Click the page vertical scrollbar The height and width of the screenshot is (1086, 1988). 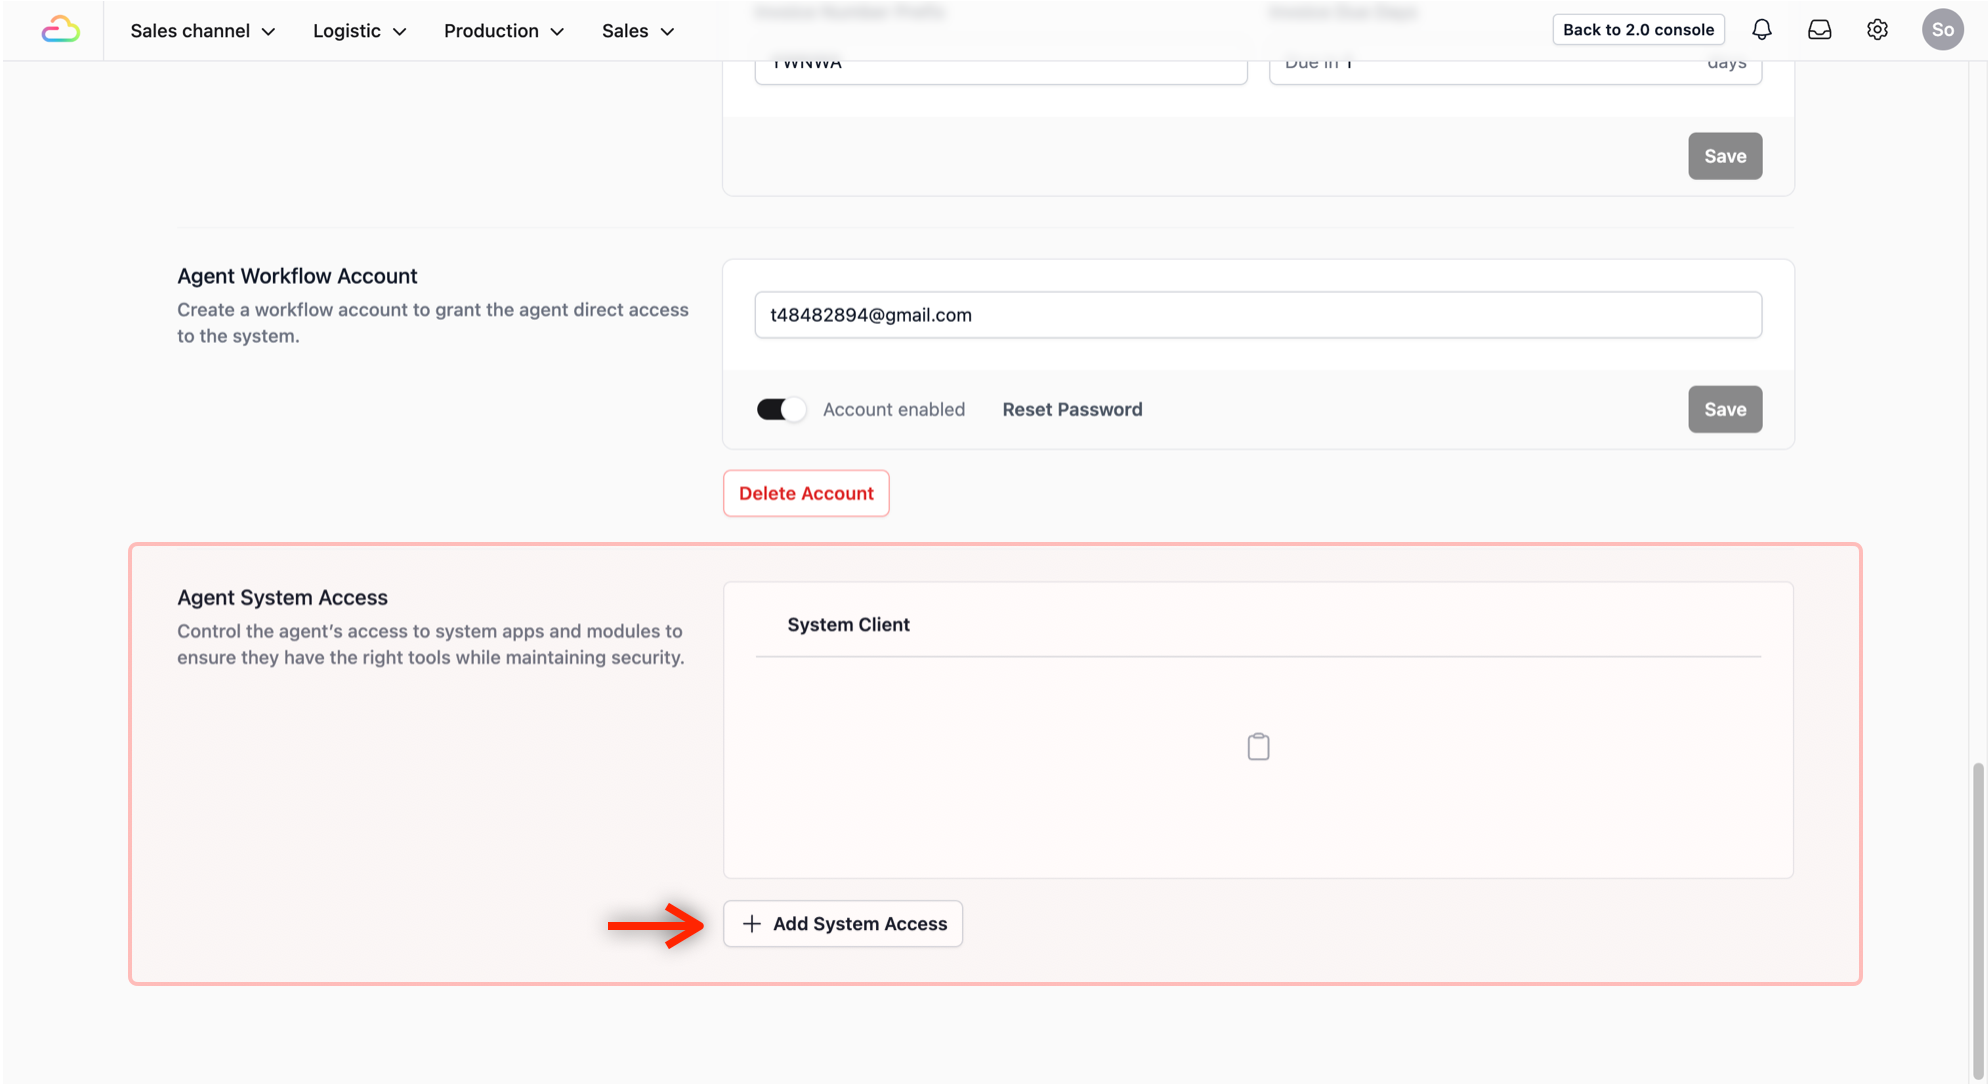tap(1977, 920)
